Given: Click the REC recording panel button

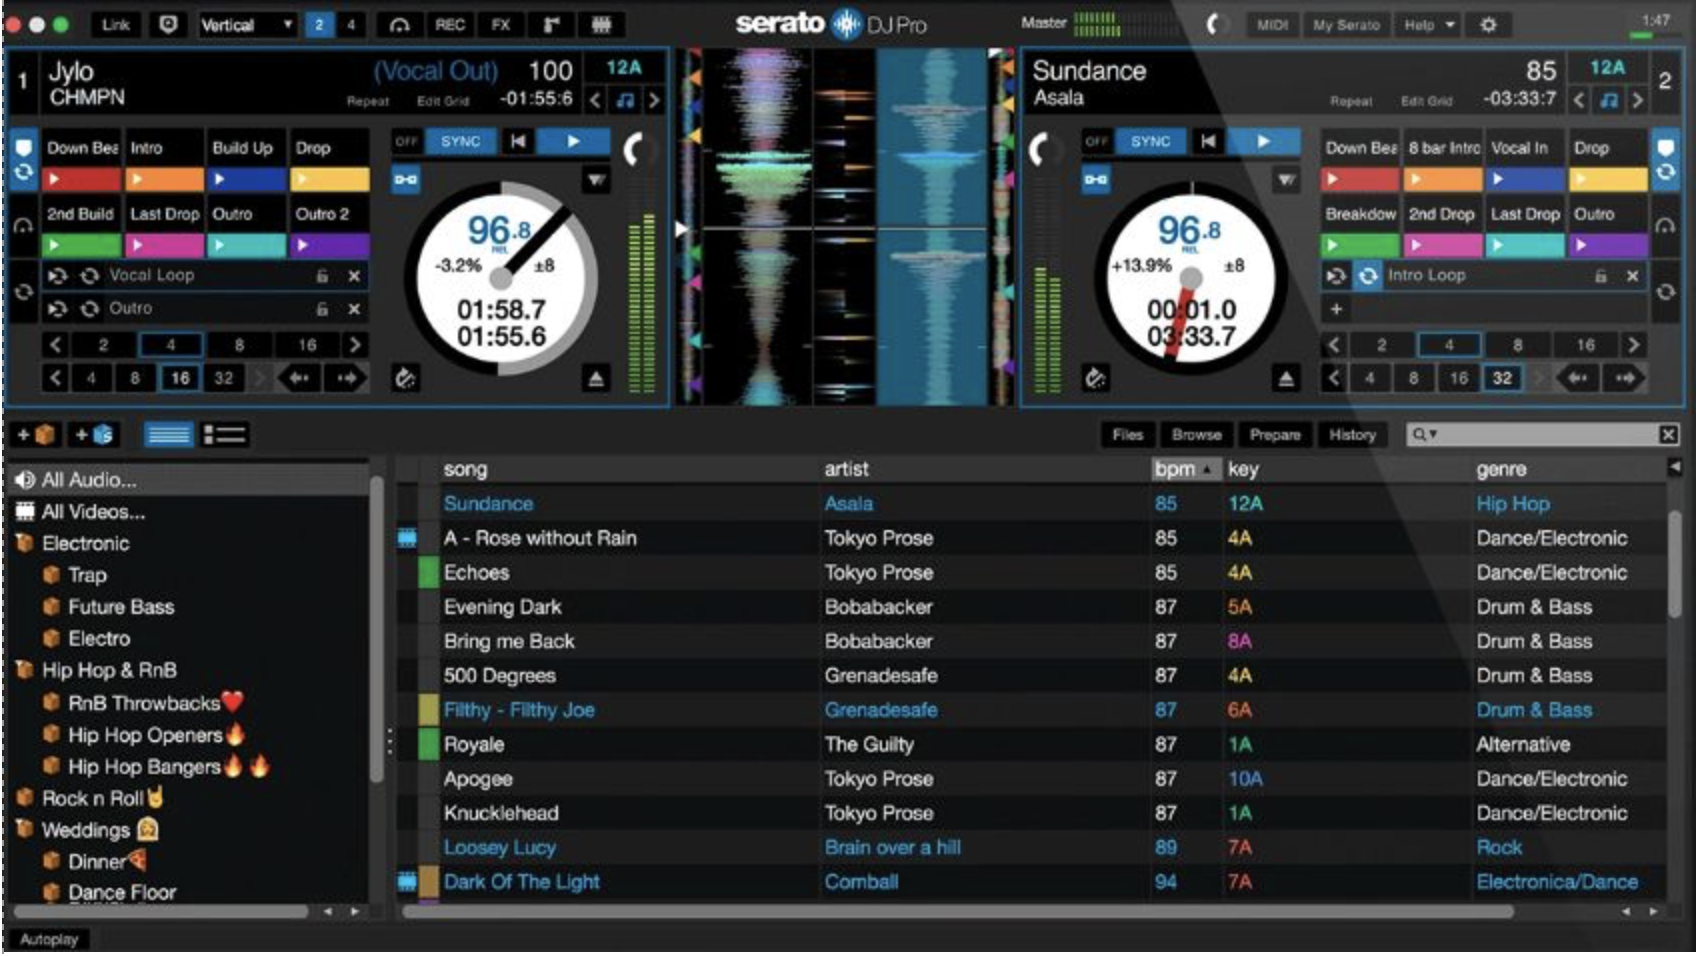Looking at the screenshot, I should pos(450,25).
